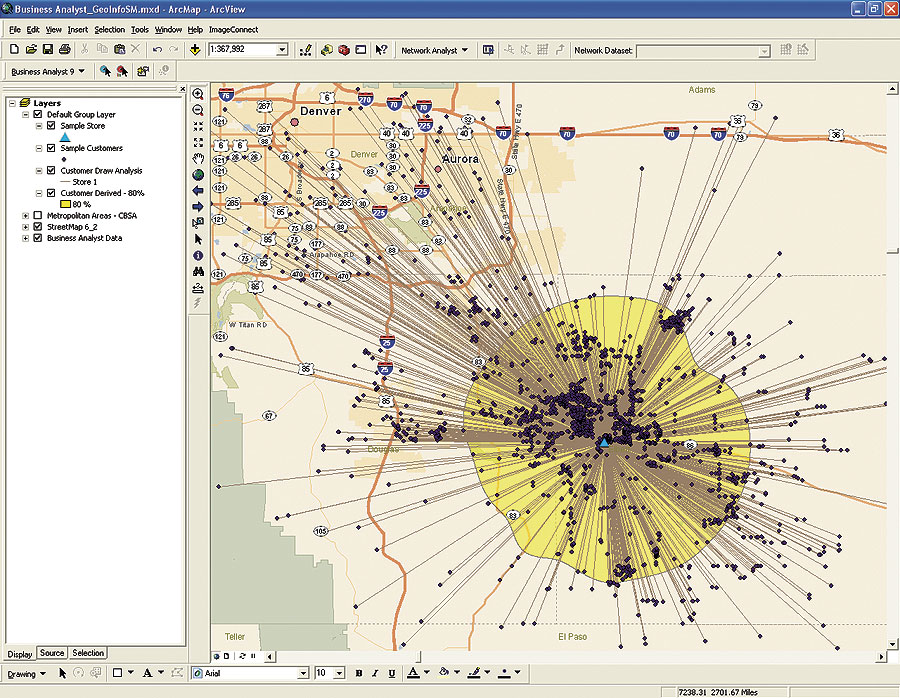Screen dimensions: 900x698
Task: Open the Editor toolbar pencil icon
Action: [306, 51]
